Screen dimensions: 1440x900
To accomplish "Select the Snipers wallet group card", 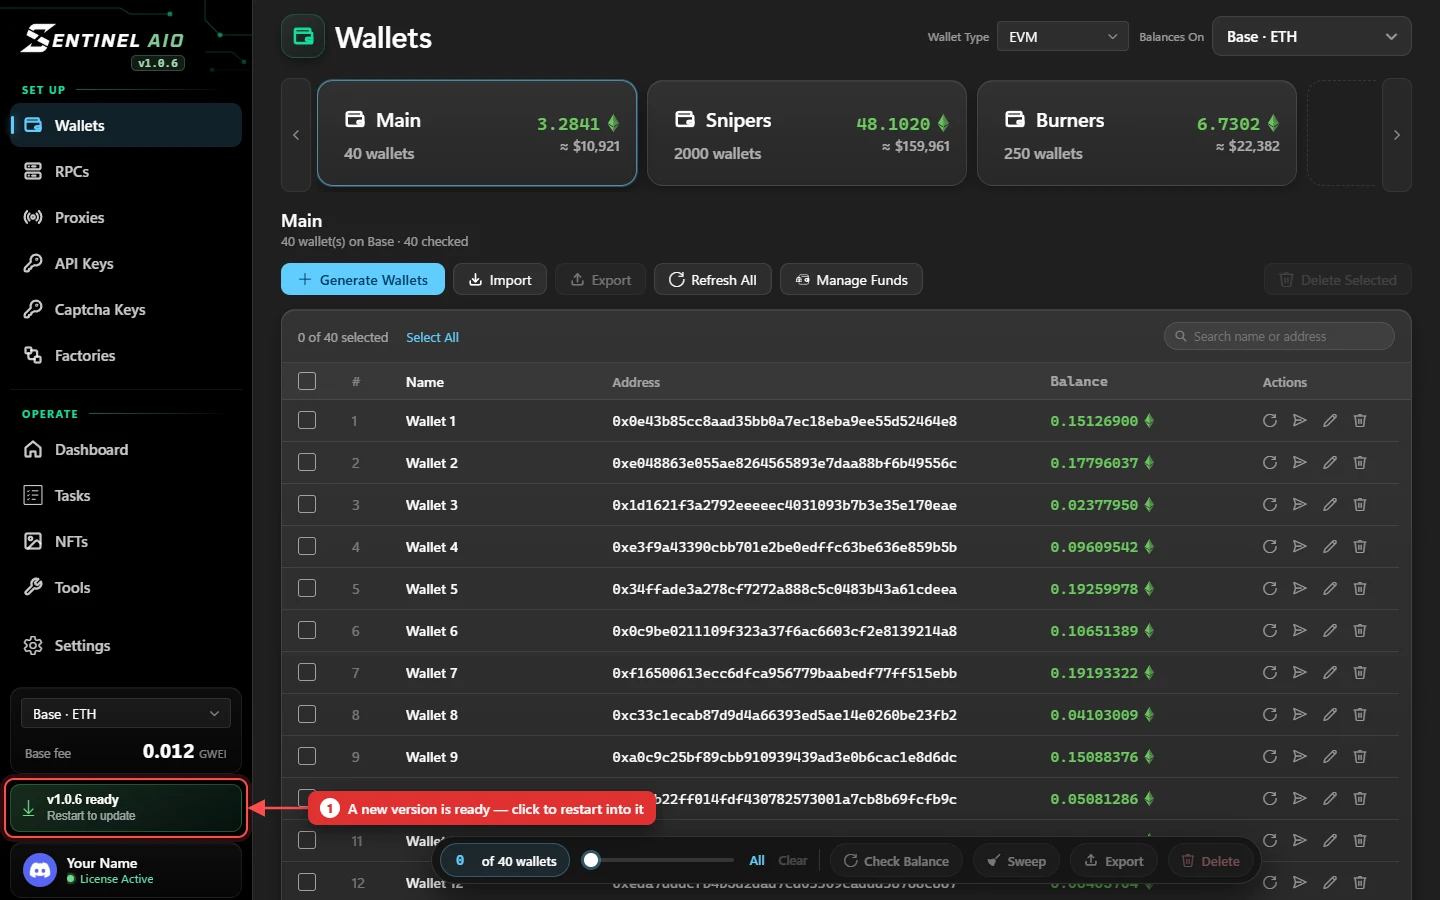I will [807, 134].
